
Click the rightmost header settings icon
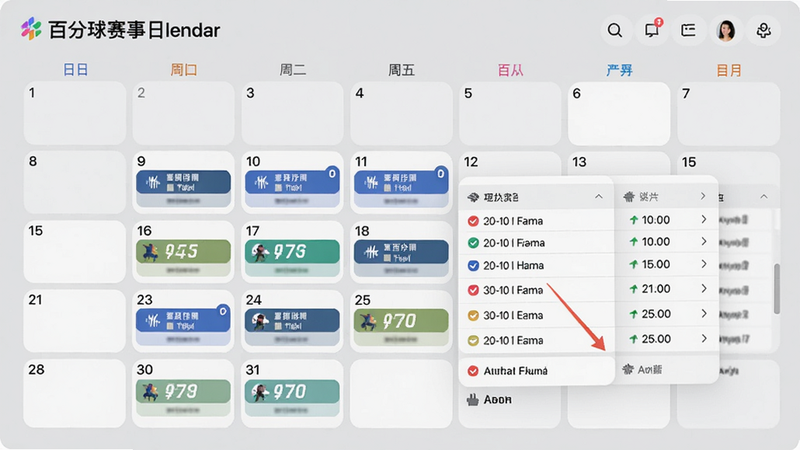click(763, 31)
